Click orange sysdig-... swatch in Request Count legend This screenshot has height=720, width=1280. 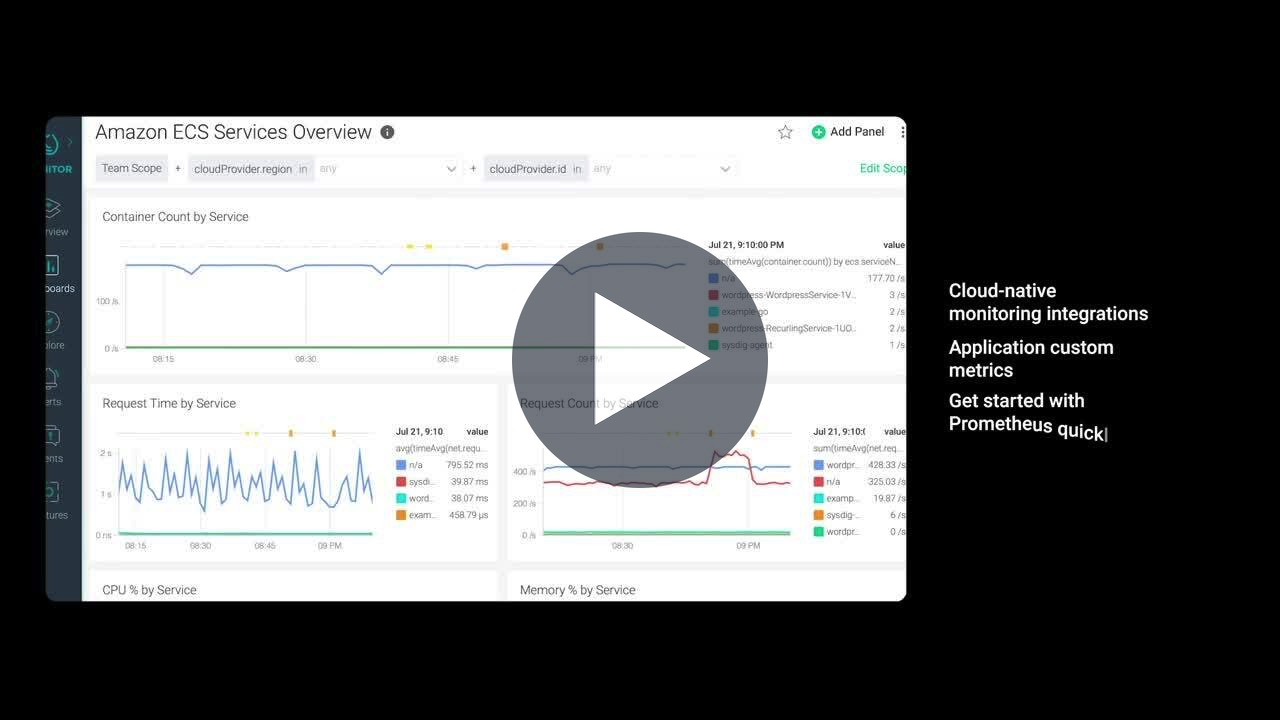tap(818, 515)
